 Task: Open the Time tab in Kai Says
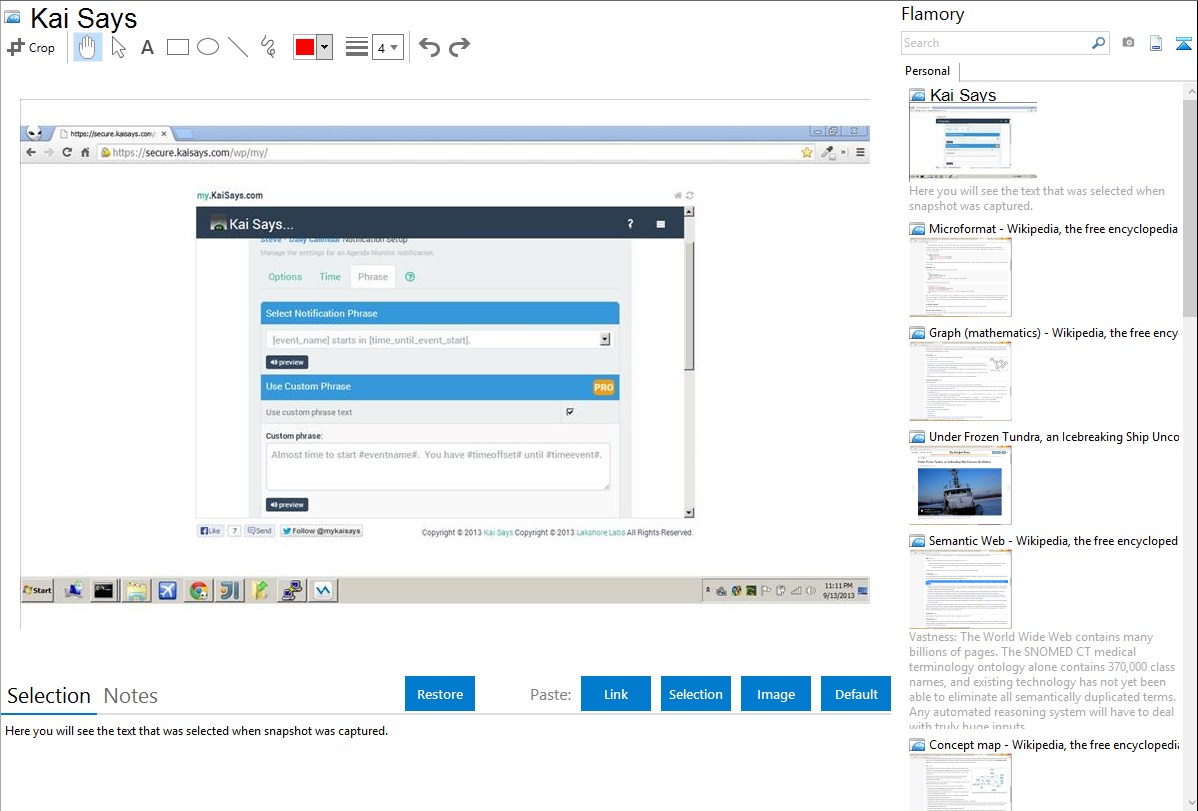[x=330, y=277]
